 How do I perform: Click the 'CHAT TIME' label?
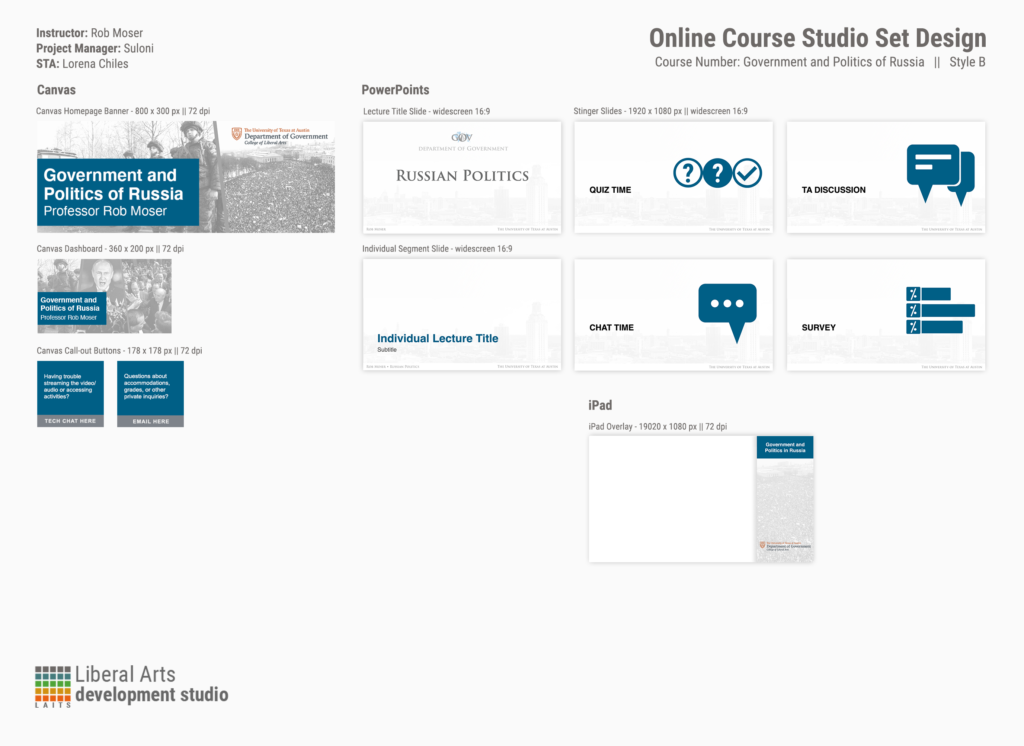[611, 328]
